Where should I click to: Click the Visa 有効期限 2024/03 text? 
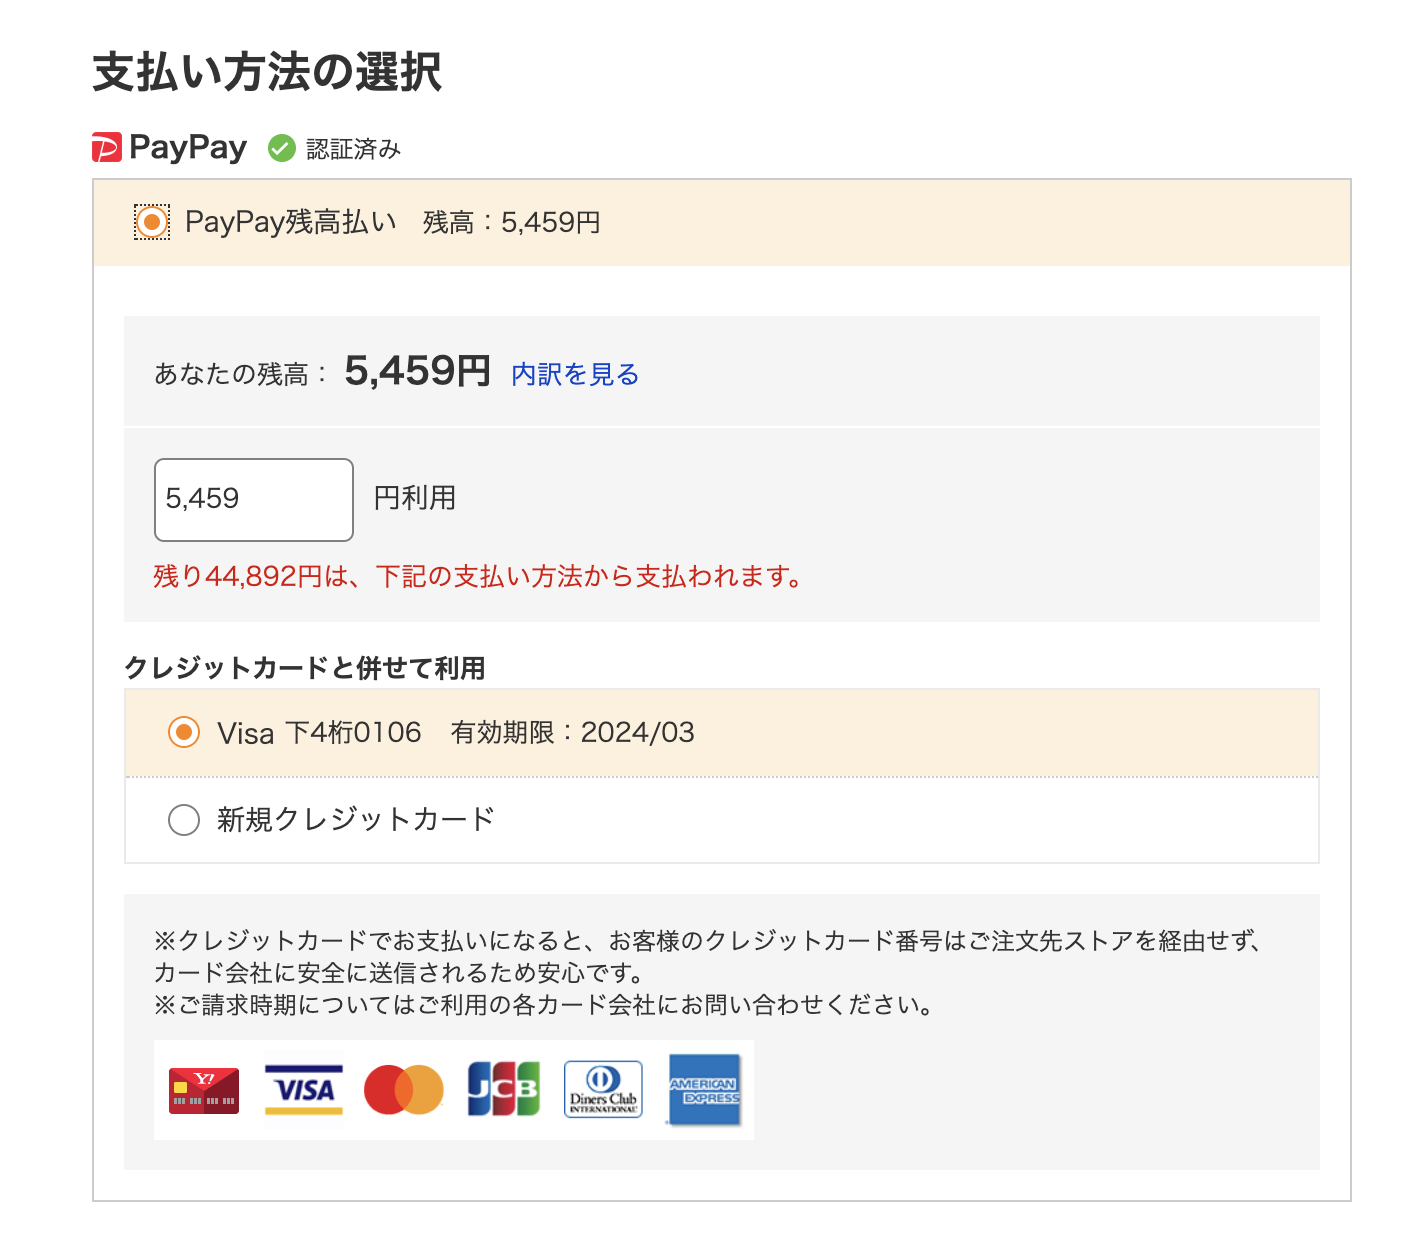(572, 732)
